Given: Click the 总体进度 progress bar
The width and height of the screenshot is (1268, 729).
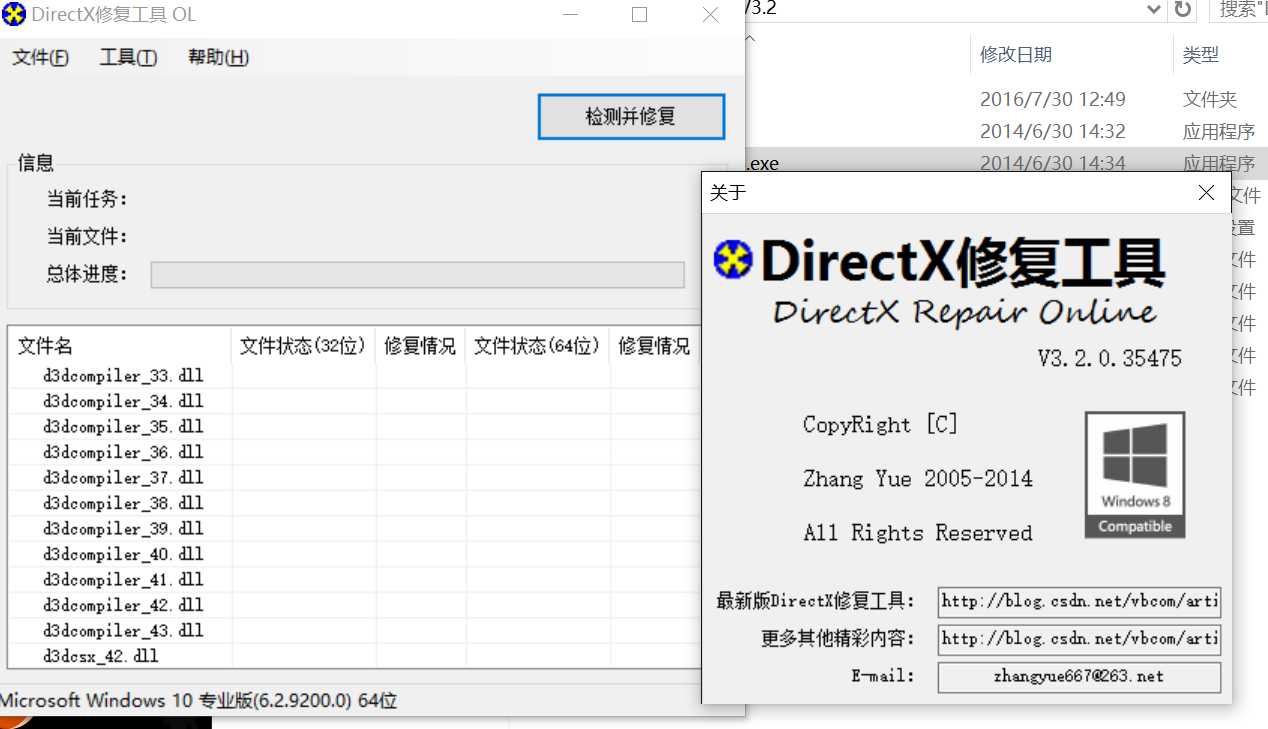Looking at the screenshot, I should [417, 275].
